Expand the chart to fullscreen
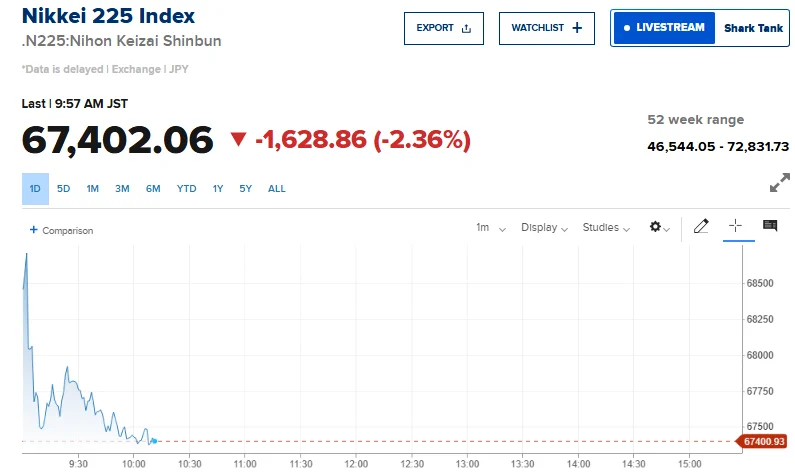Image resolution: width=795 pixels, height=475 pixels. (780, 182)
